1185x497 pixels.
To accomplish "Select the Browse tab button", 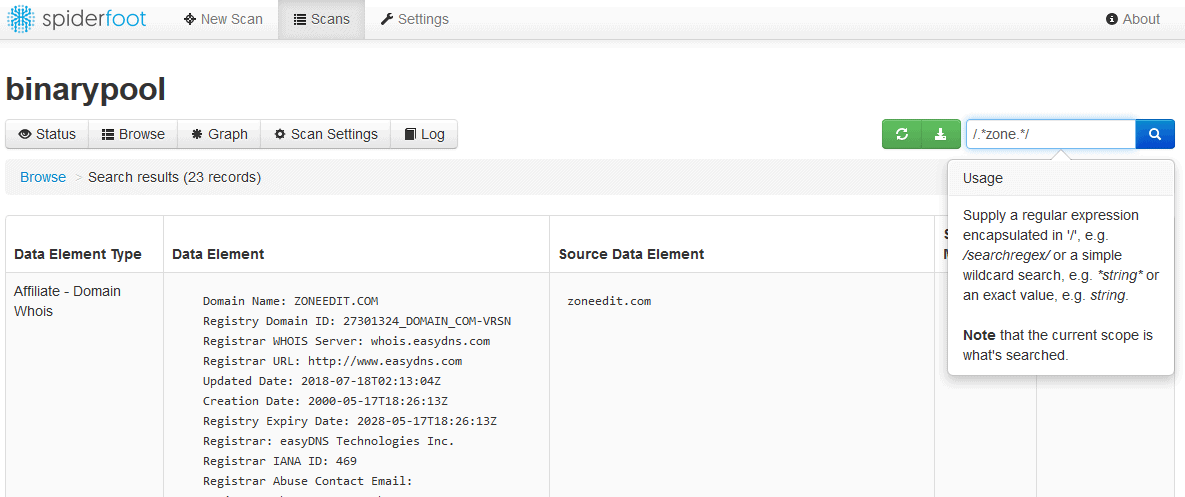I will 133,134.
